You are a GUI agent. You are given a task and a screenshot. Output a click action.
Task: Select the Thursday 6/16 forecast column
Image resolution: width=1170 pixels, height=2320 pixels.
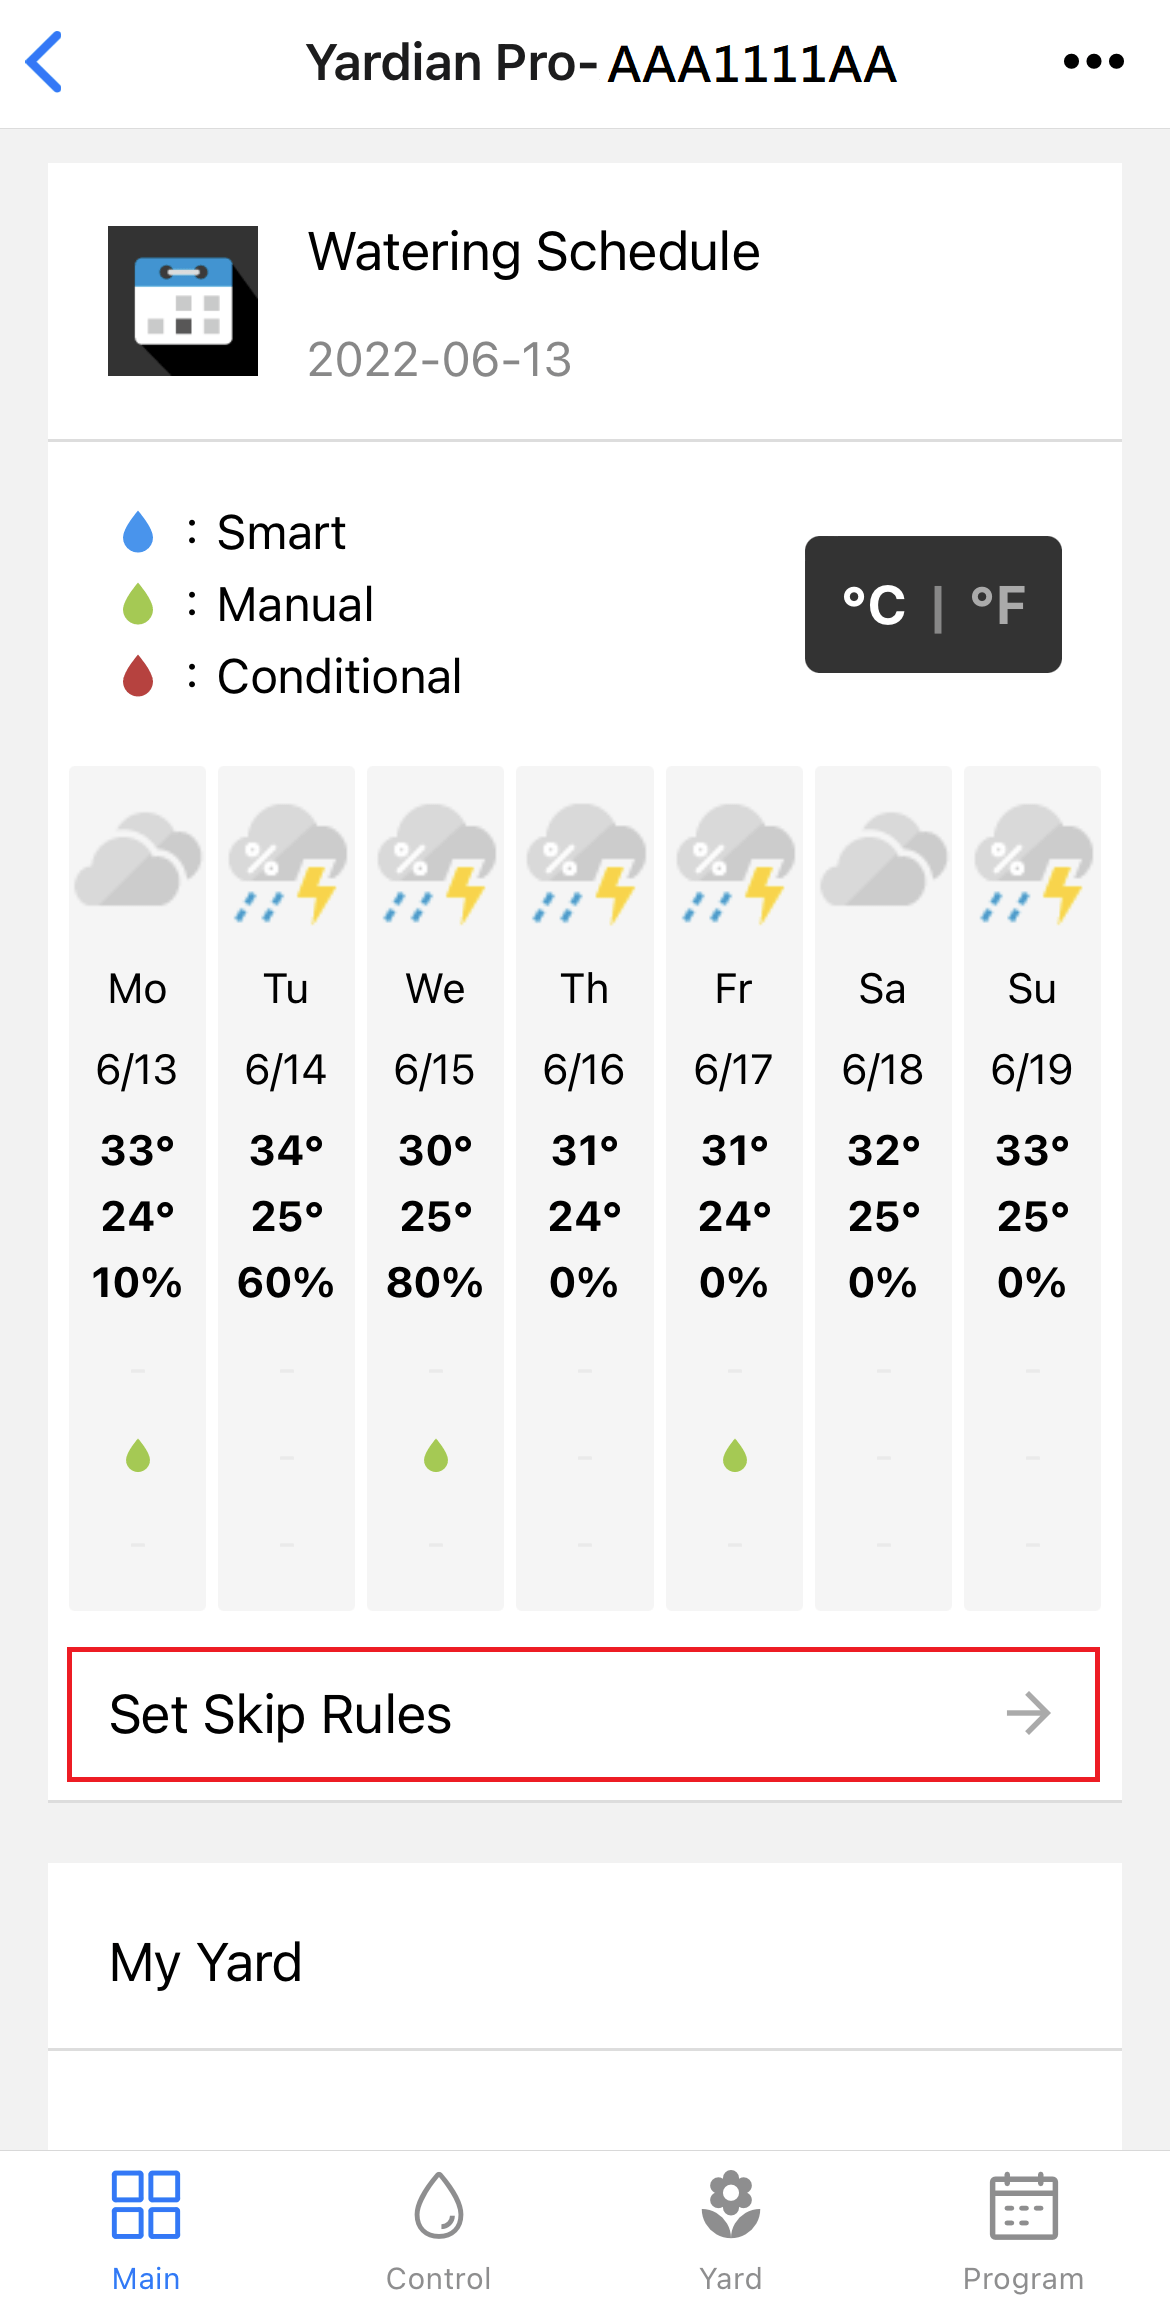585,1188
